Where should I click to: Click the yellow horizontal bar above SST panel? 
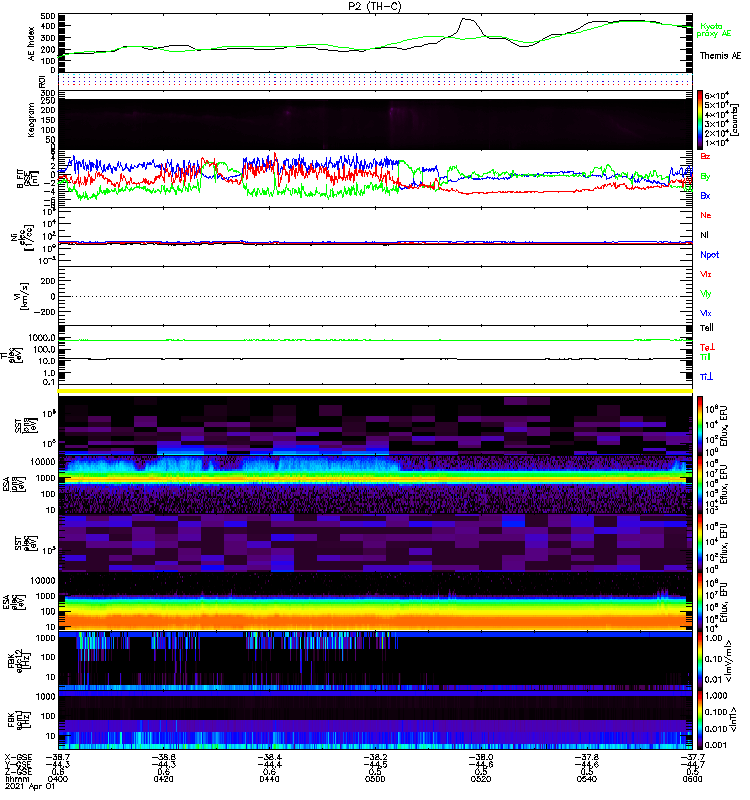coord(375,391)
